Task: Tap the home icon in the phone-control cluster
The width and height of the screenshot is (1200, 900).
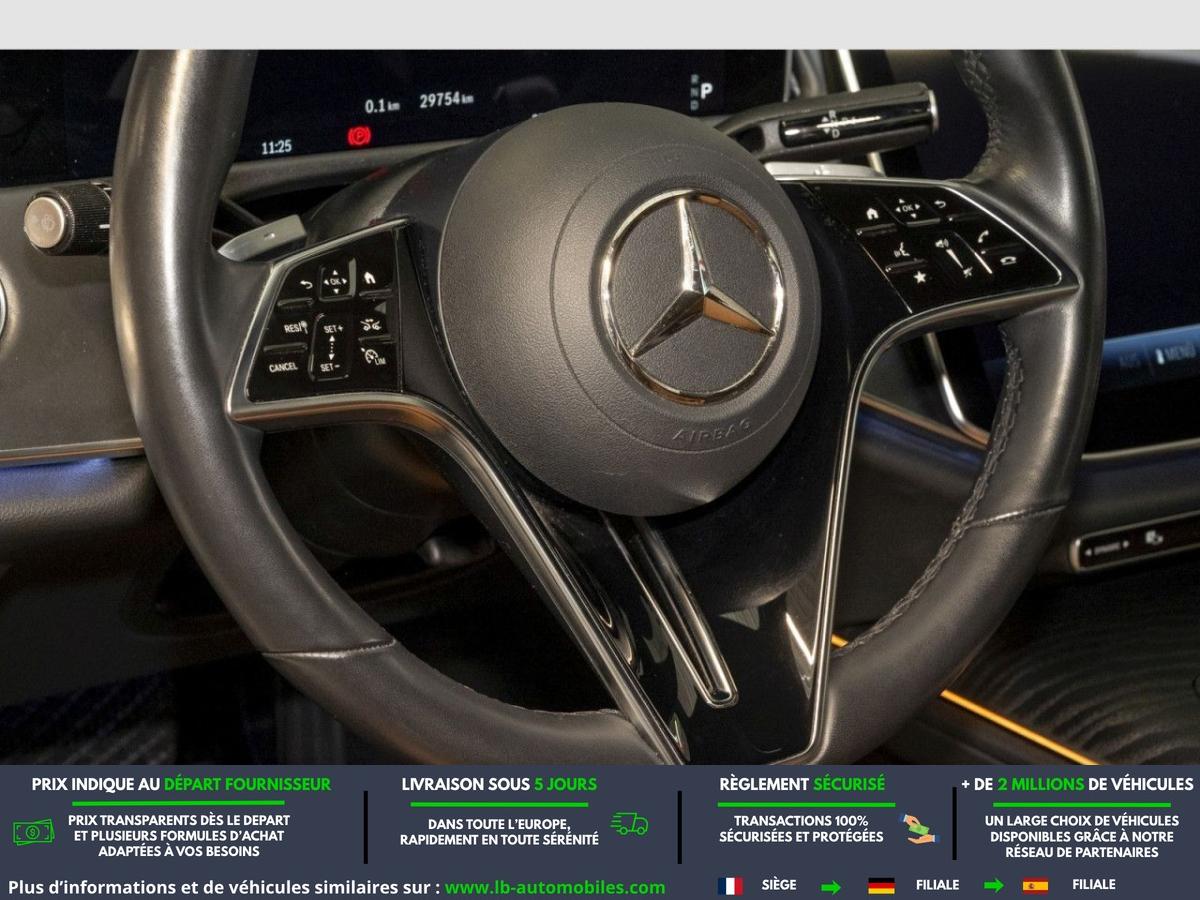Action: (x=873, y=213)
